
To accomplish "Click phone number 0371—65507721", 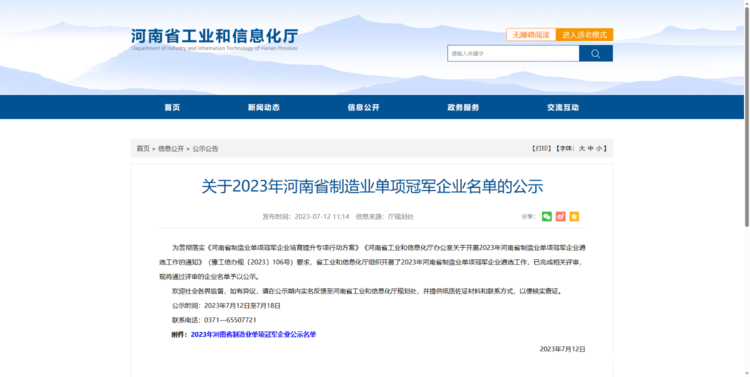I will coord(231,320).
